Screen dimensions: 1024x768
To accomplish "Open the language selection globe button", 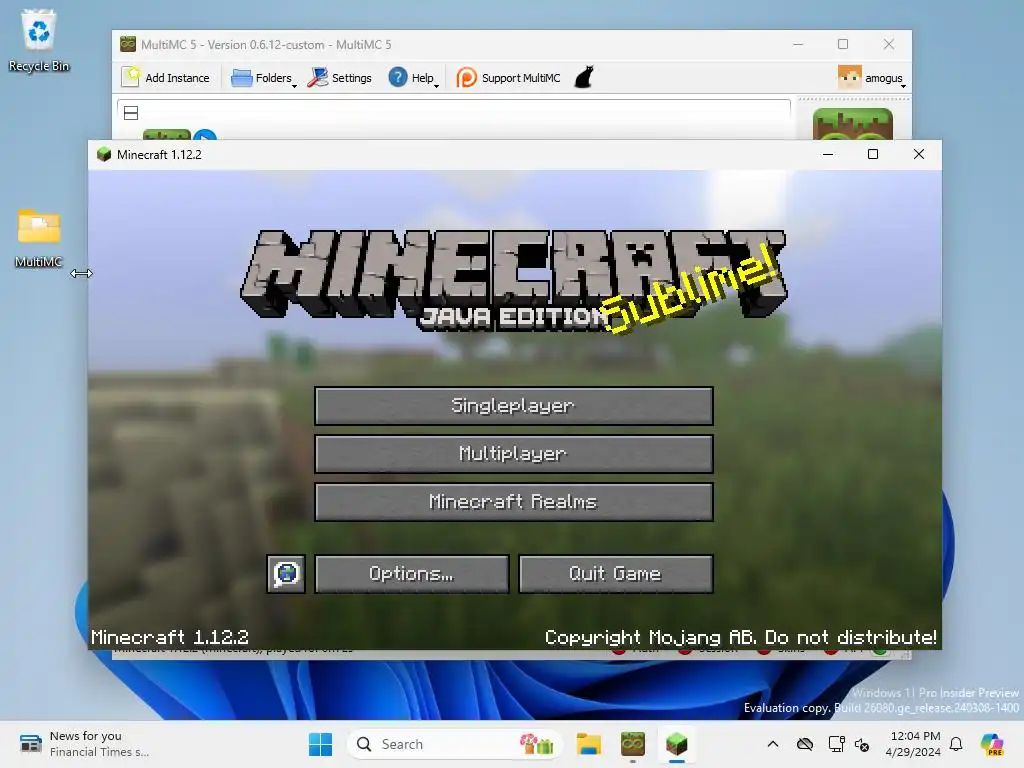I will click(286, 574).
